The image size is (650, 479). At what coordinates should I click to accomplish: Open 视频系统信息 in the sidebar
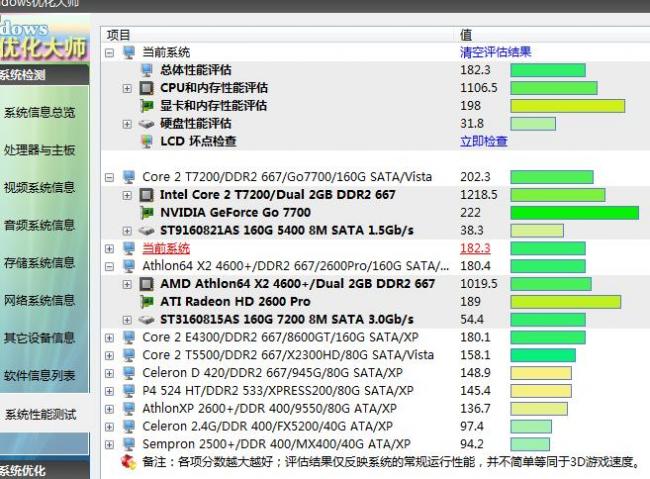(x=40, y=187)
